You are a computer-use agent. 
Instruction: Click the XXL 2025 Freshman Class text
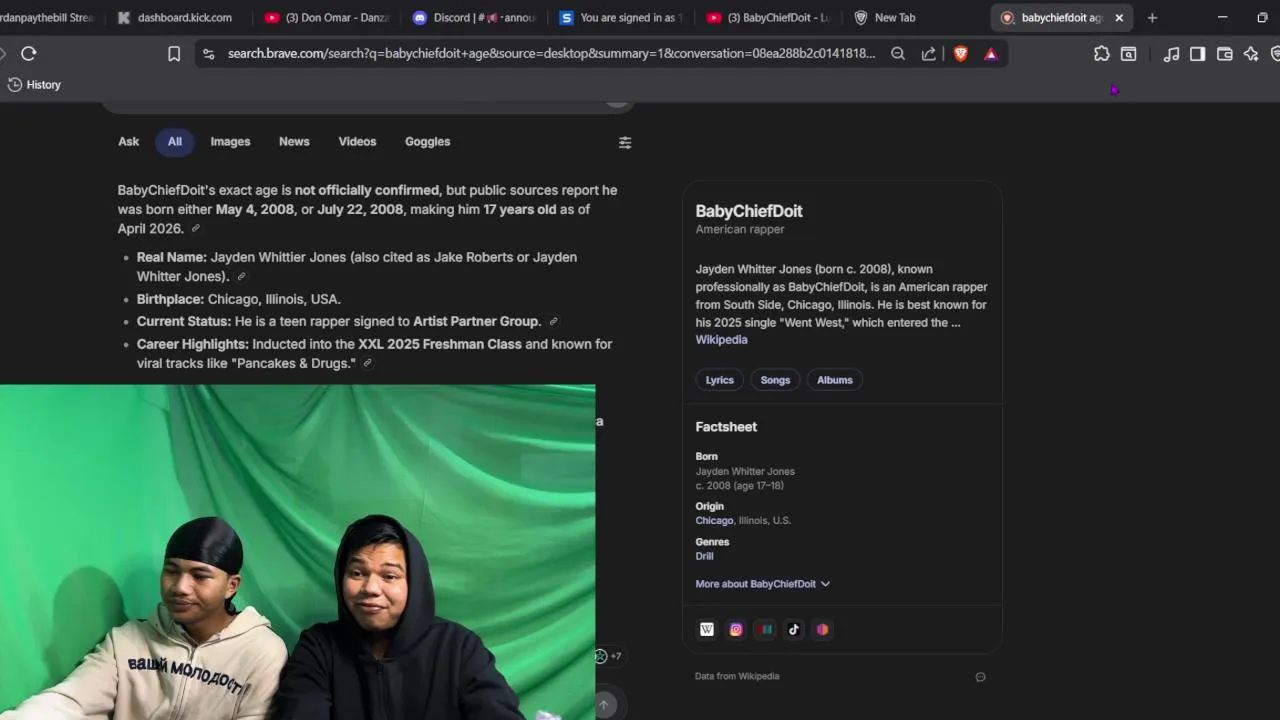coord(440,344)
